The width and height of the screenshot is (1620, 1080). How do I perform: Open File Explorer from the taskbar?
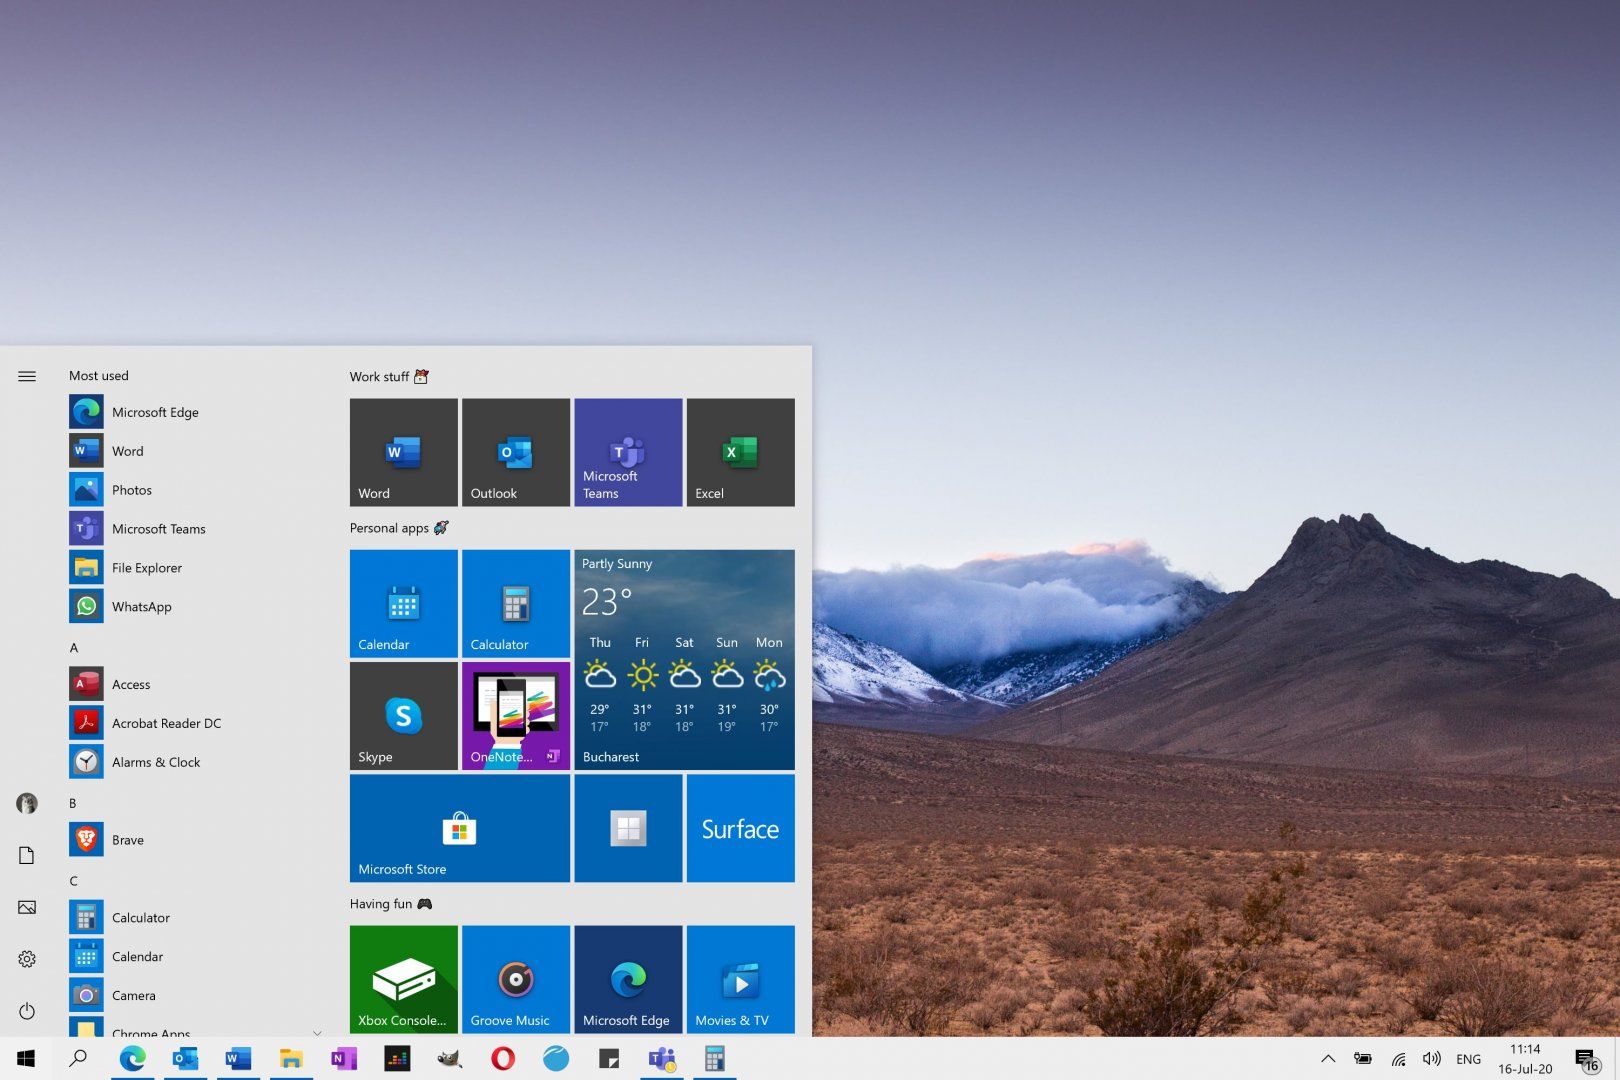[291, 1058]
